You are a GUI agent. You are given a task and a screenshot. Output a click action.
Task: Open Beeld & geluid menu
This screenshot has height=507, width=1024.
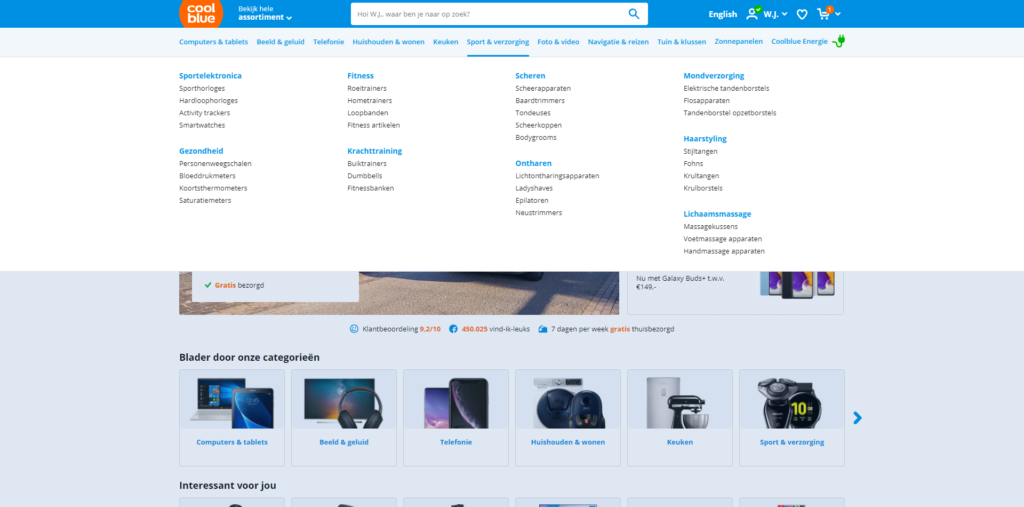[280, 42]
